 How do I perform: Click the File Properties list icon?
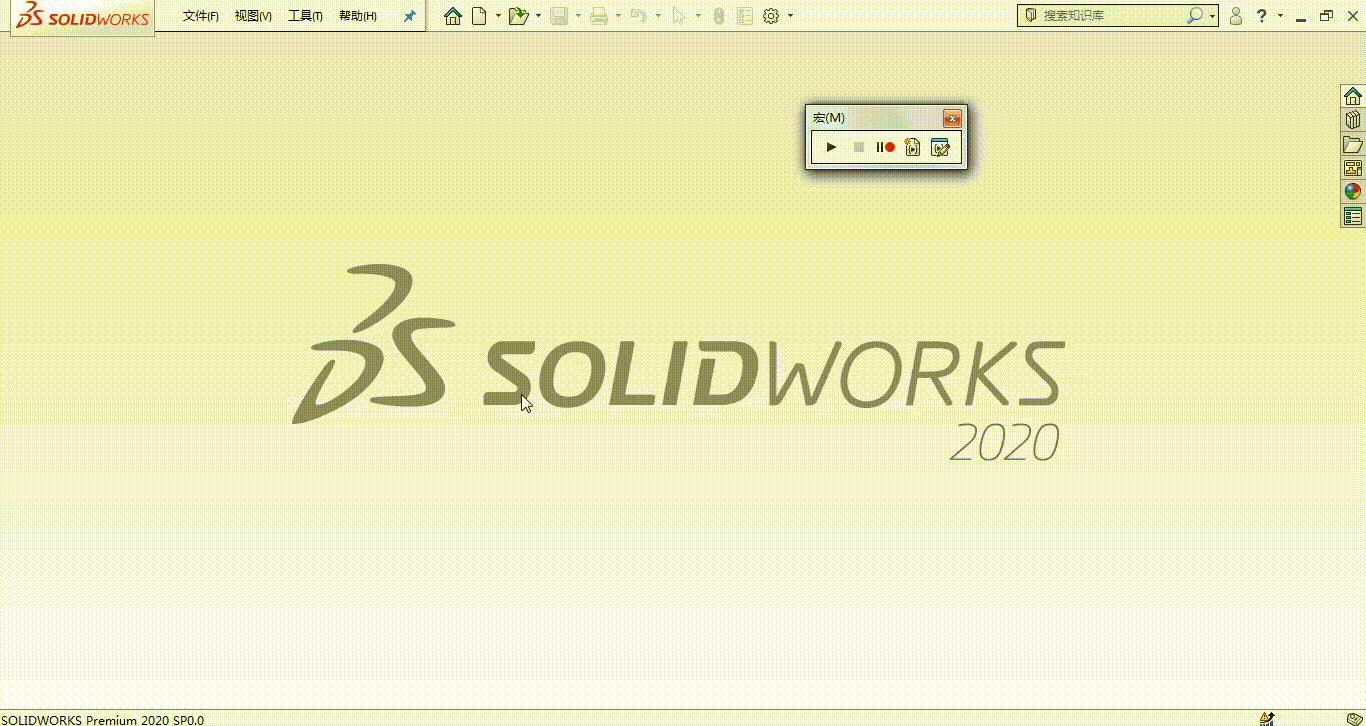point(744,16)
